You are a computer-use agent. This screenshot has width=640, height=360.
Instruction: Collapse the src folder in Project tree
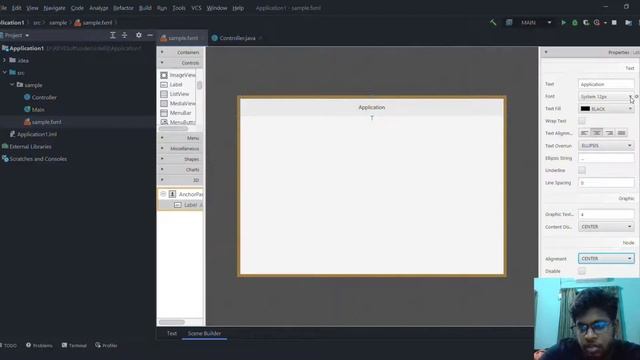[x=4, y=73]
